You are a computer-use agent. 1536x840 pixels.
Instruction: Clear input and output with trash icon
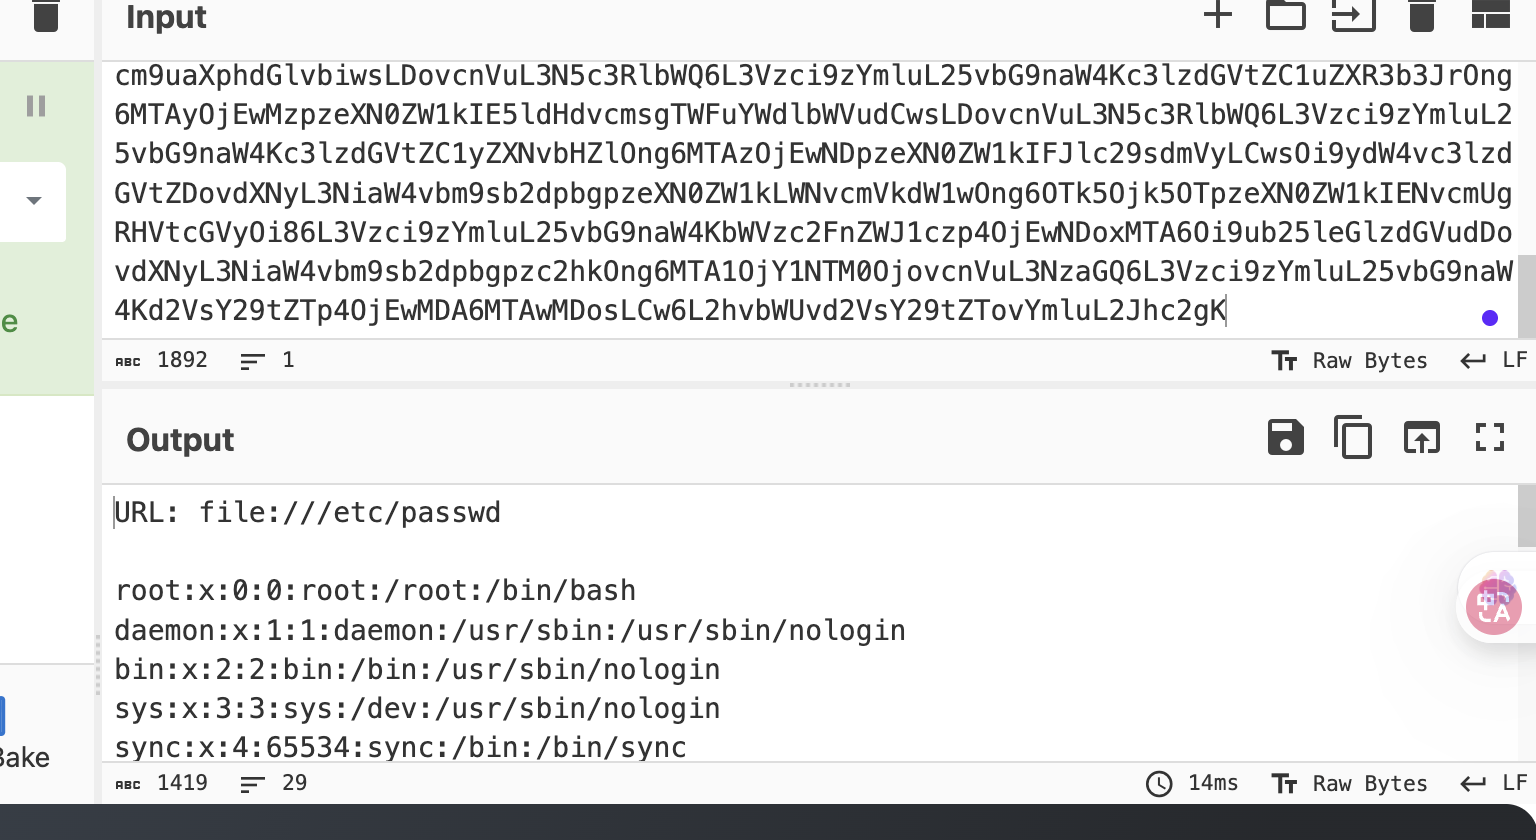(1421, 14)
